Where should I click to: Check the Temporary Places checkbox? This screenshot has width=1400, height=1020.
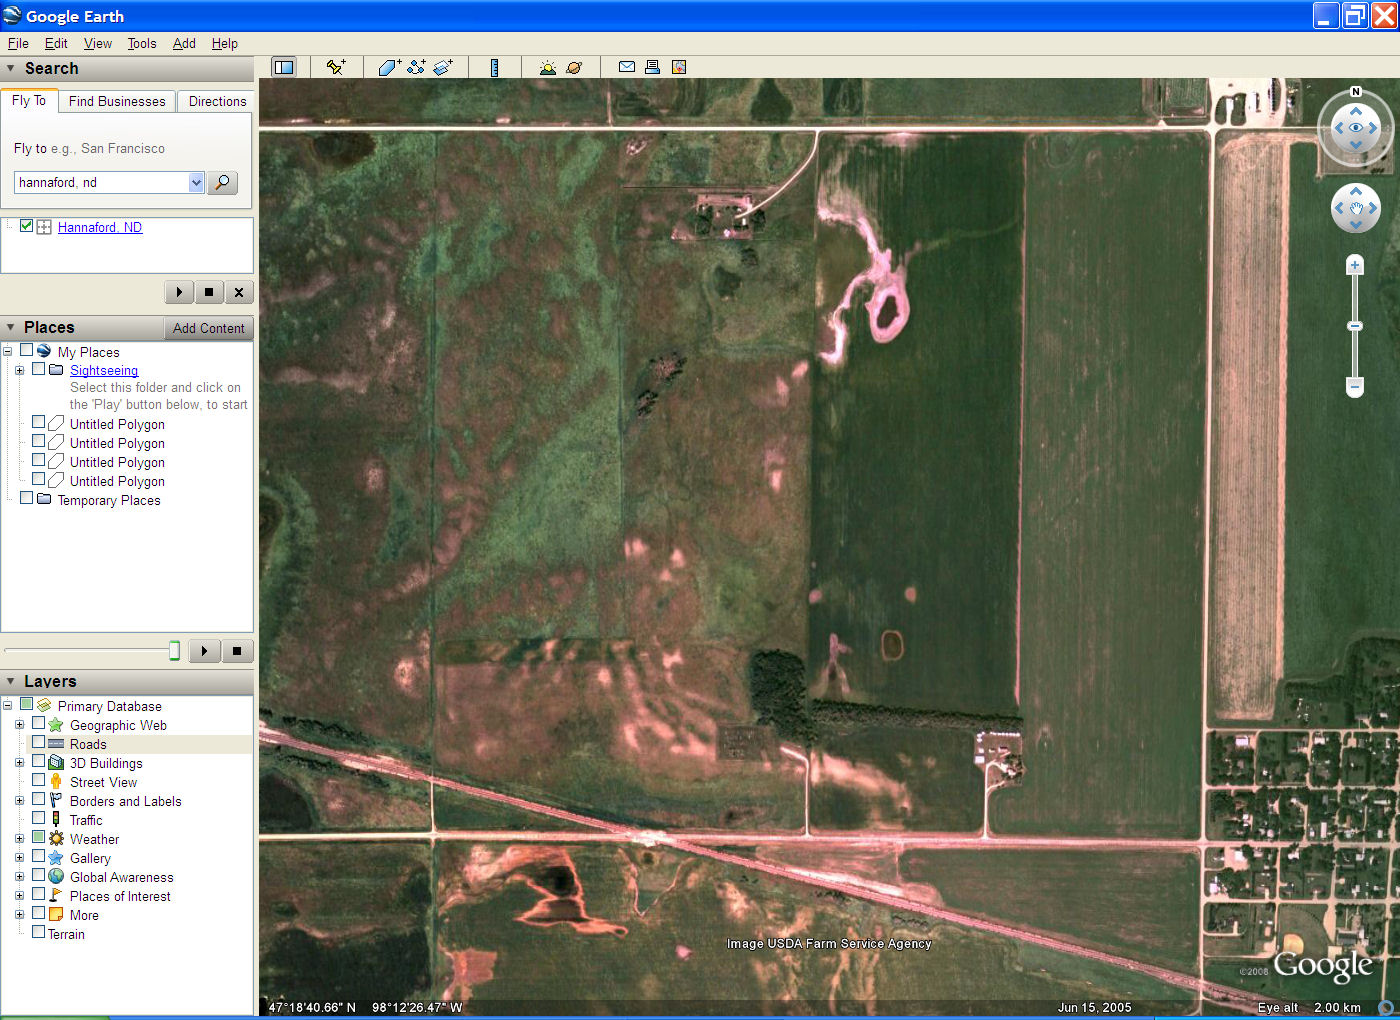(x=27, y=498)
